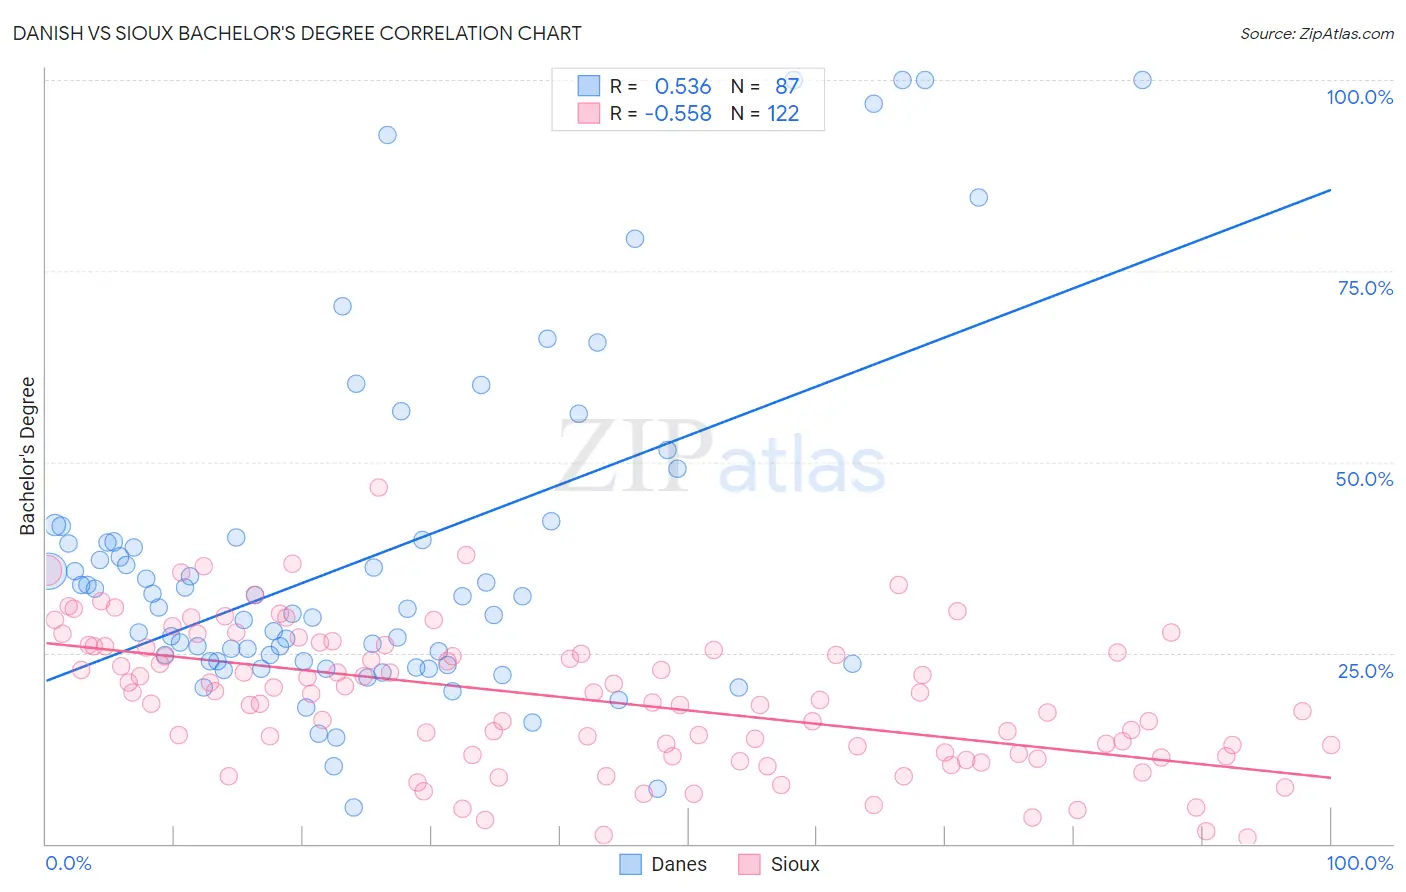The width and height of the screenshot is (1406, 892).
Task: Click the chart title text
Action: [297, 33]
